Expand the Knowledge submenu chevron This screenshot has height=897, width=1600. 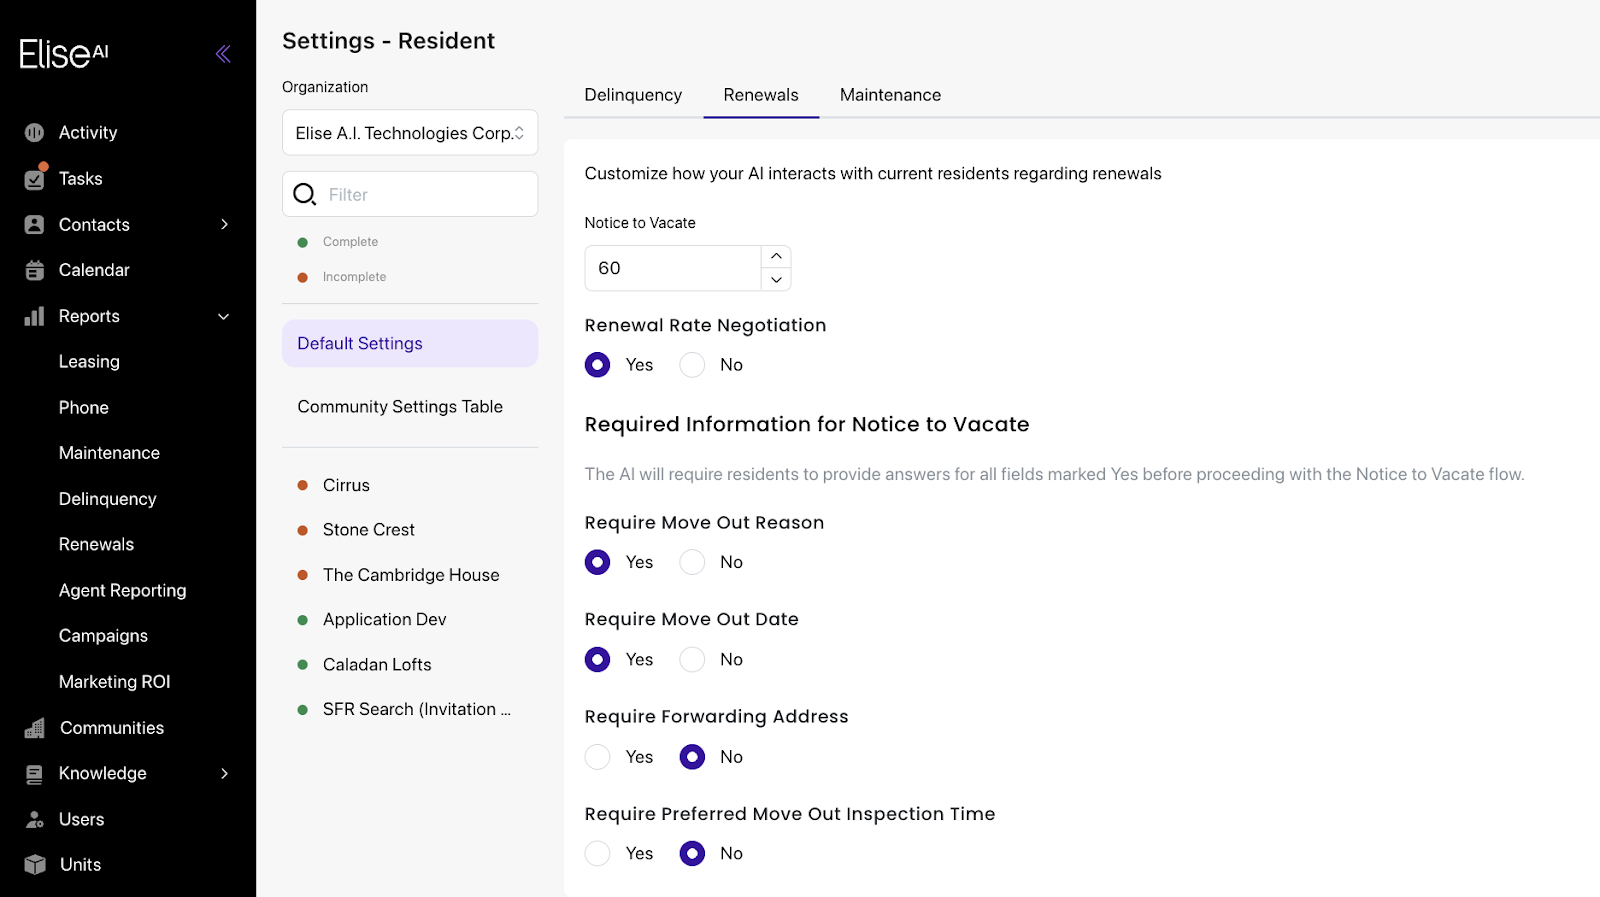[224, 774]
